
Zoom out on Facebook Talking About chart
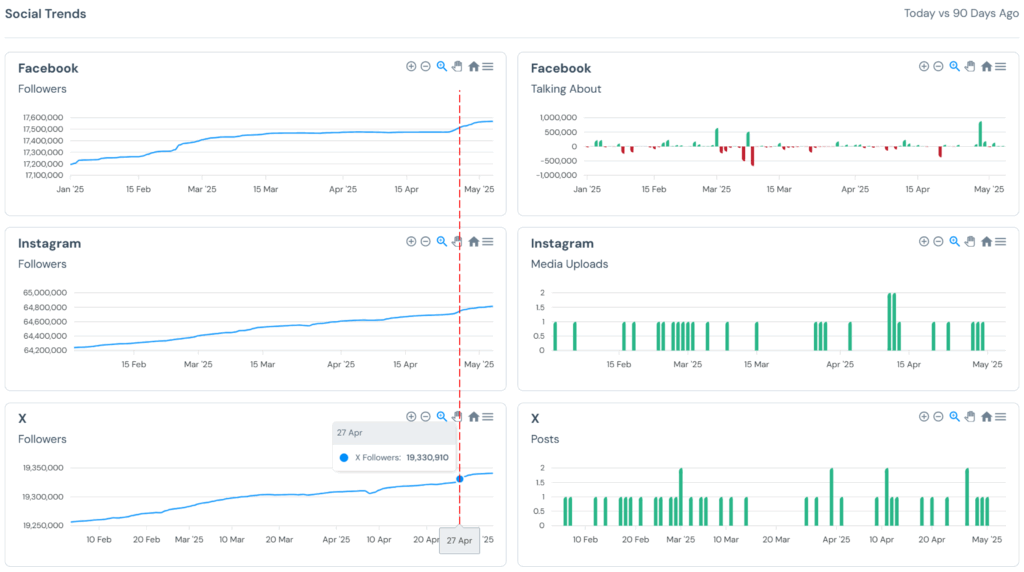(x=938, y=67)
